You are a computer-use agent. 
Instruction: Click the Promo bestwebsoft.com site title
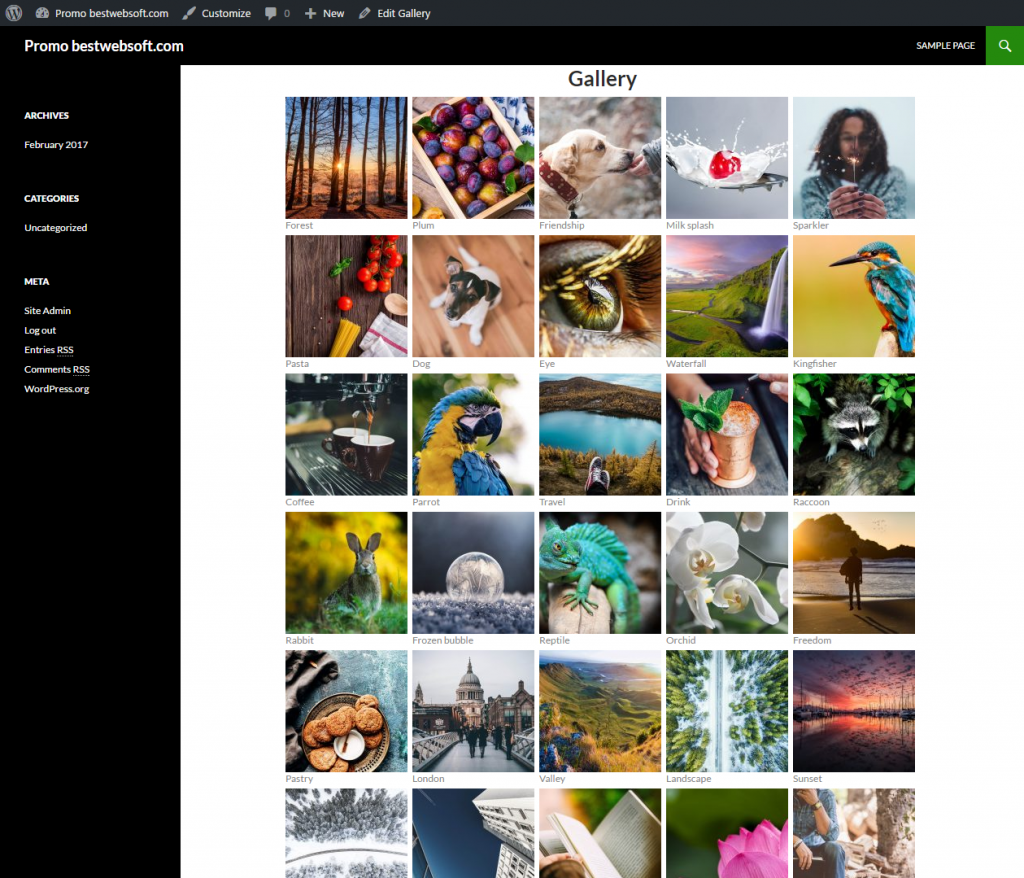104,46
